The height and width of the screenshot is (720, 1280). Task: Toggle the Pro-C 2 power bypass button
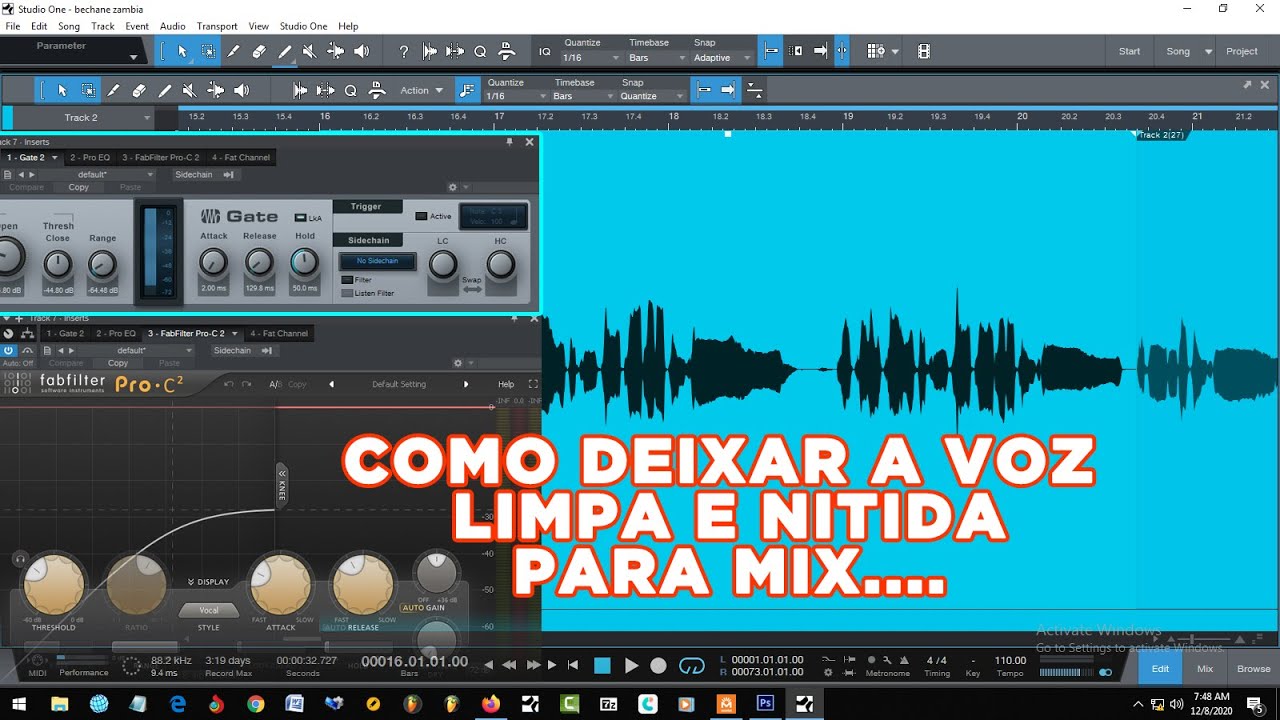9,350
